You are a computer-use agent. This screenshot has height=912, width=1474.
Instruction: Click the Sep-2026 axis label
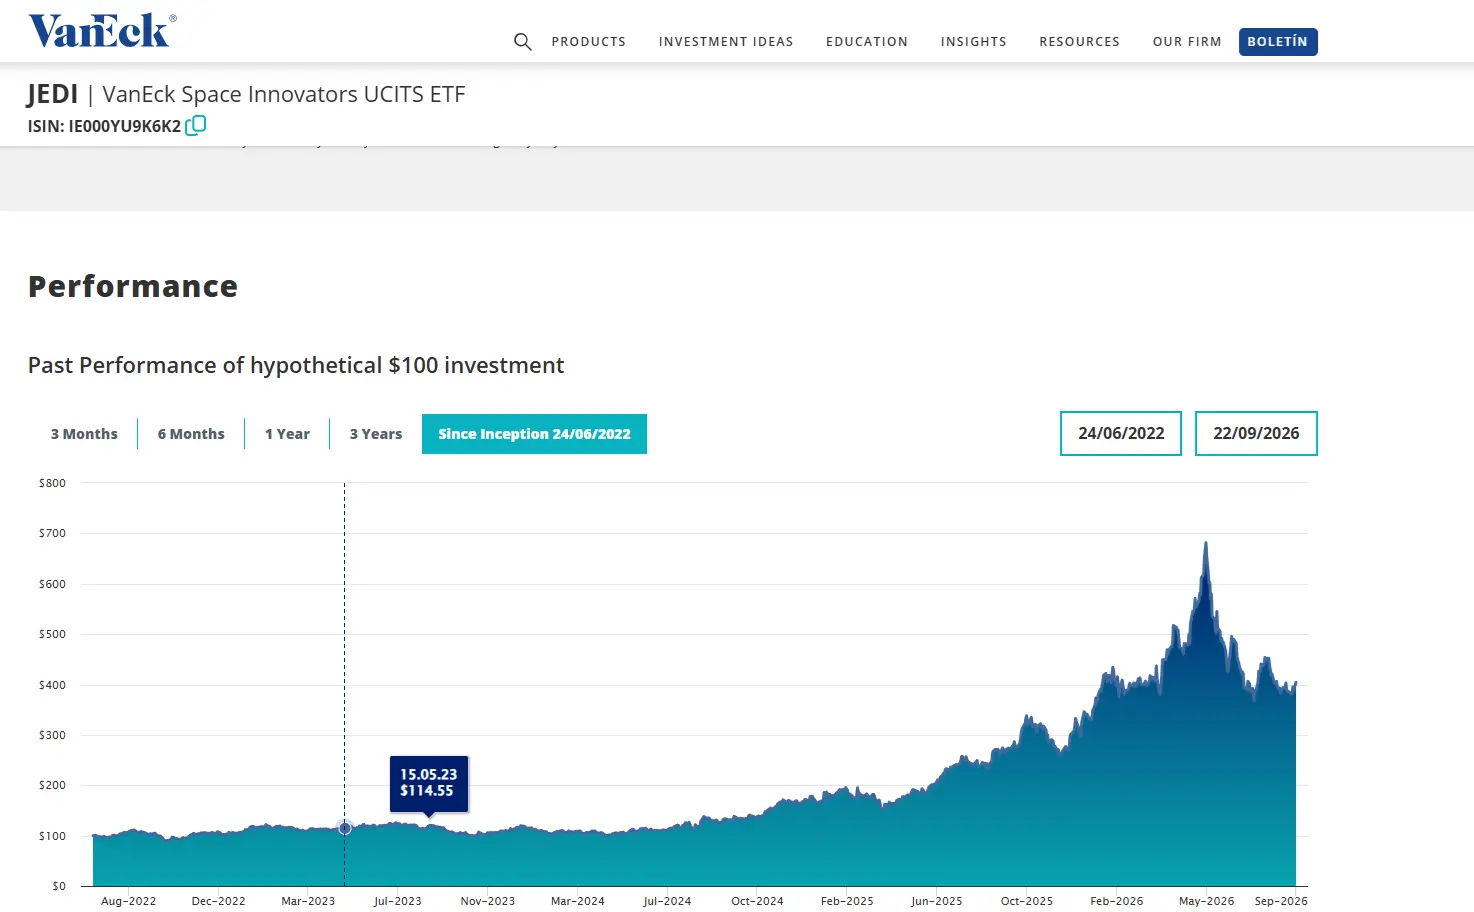[1281, 901]
